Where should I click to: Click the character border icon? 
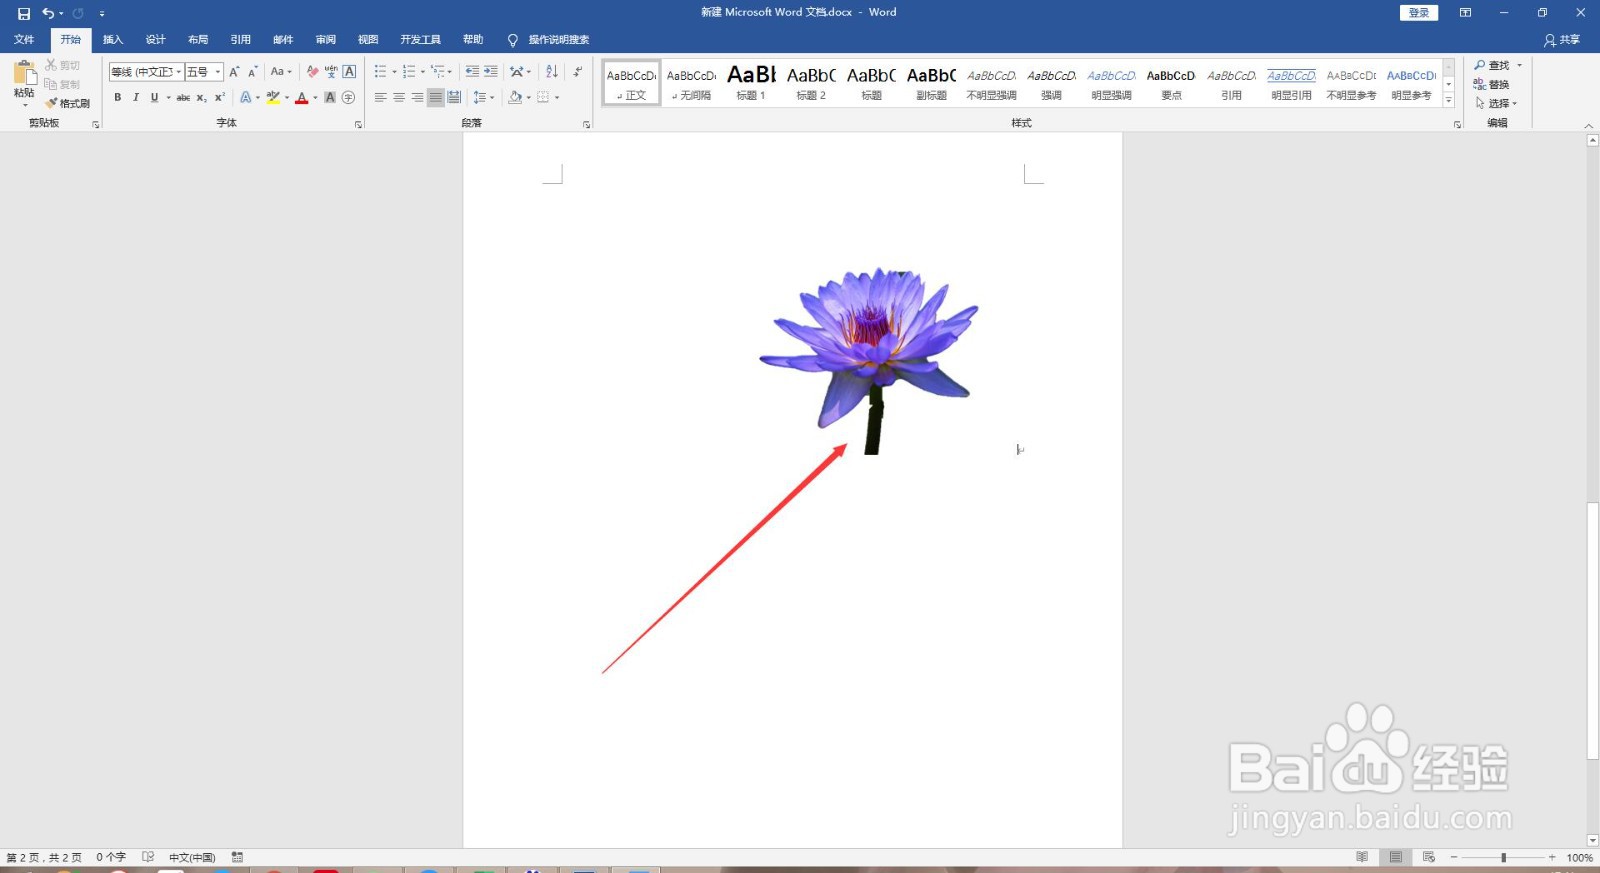[349, 72]
